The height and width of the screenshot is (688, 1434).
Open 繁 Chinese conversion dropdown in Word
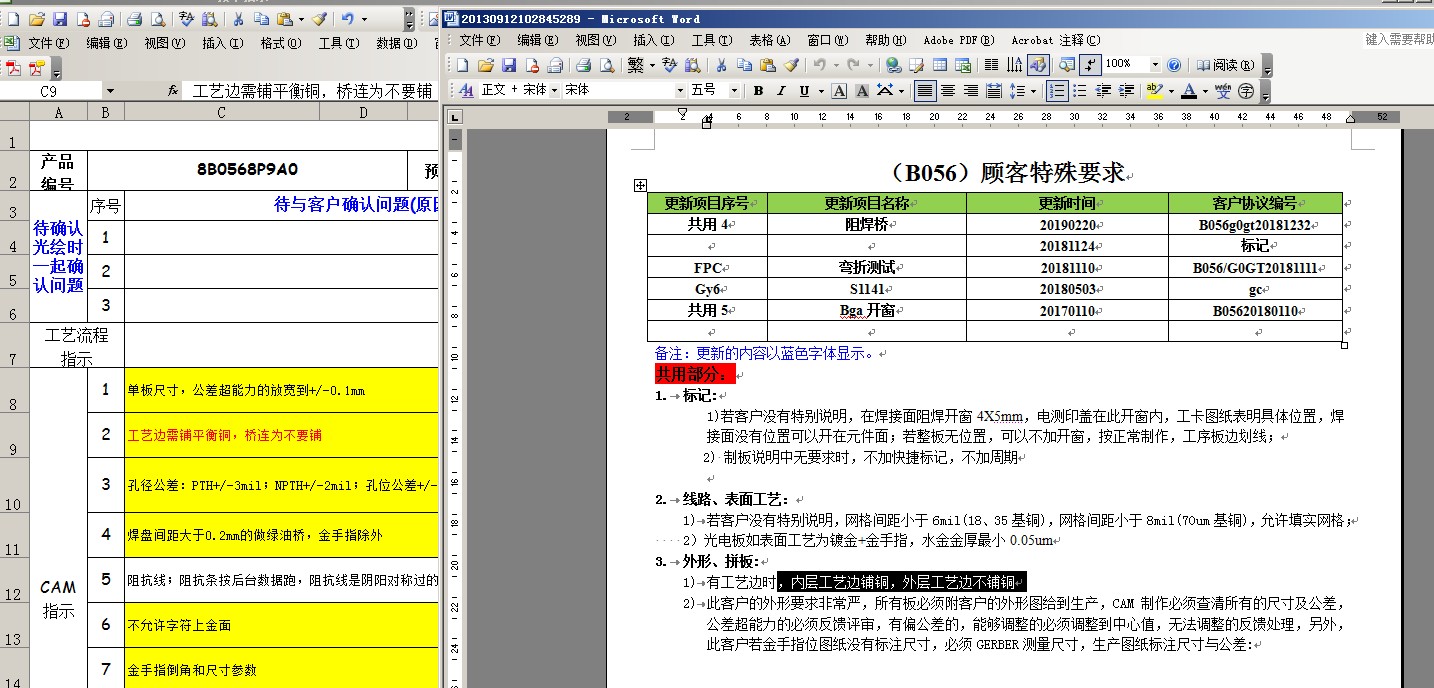click(x=652, y=65)
